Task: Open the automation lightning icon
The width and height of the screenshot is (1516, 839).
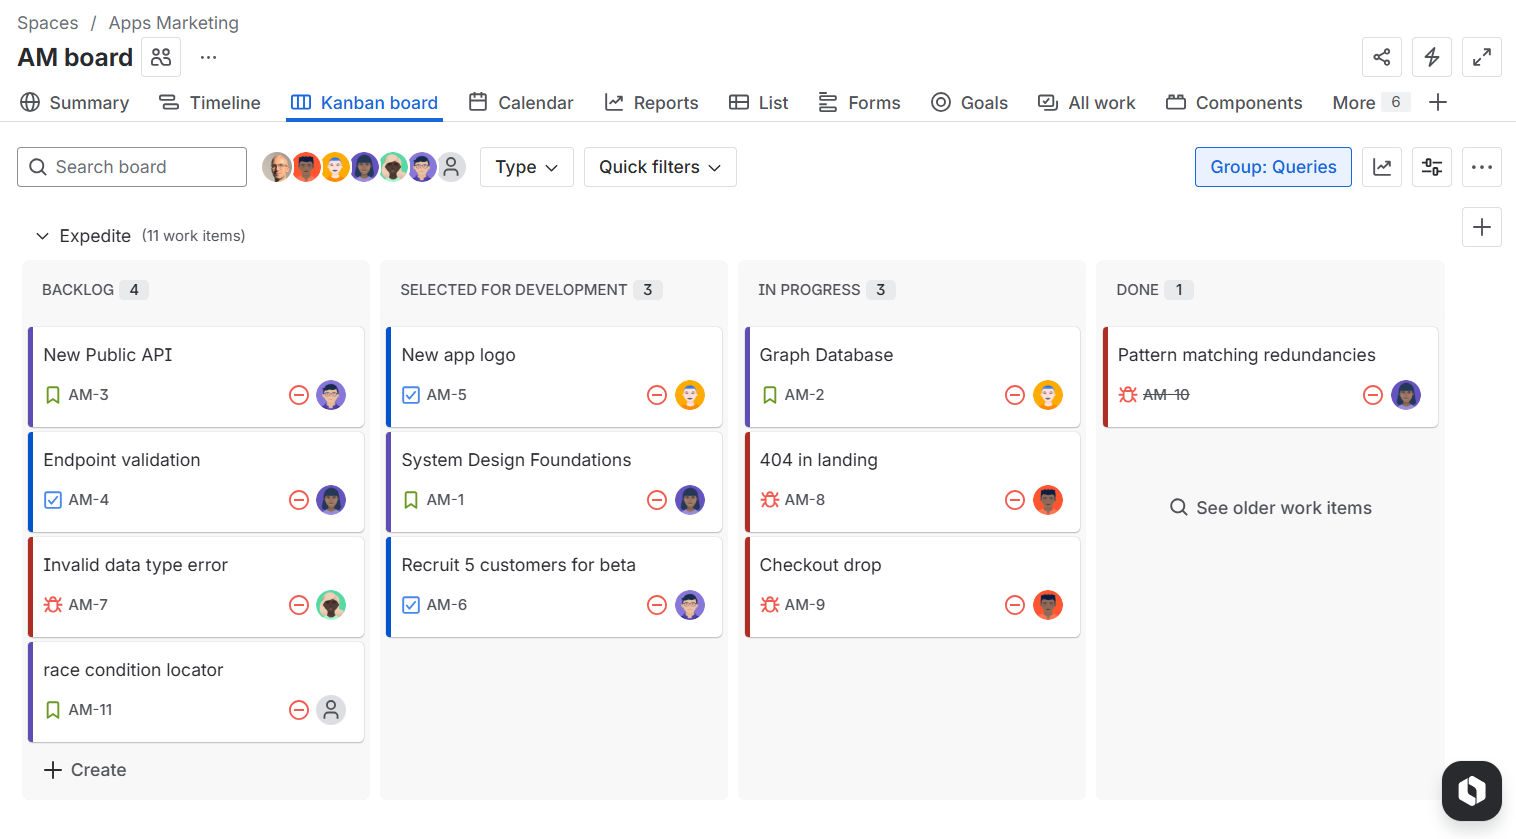Action: tap(1432, 57)
